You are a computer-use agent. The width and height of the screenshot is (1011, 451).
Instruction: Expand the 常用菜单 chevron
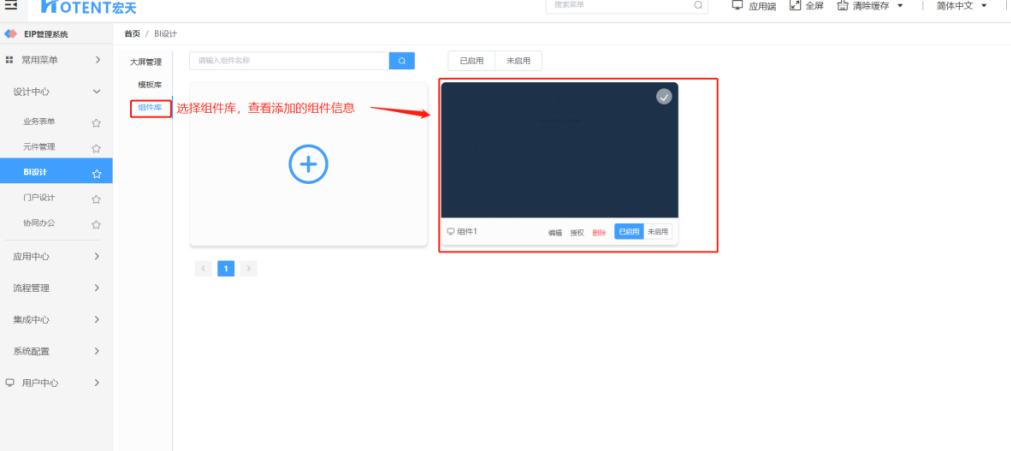point(97,60)
